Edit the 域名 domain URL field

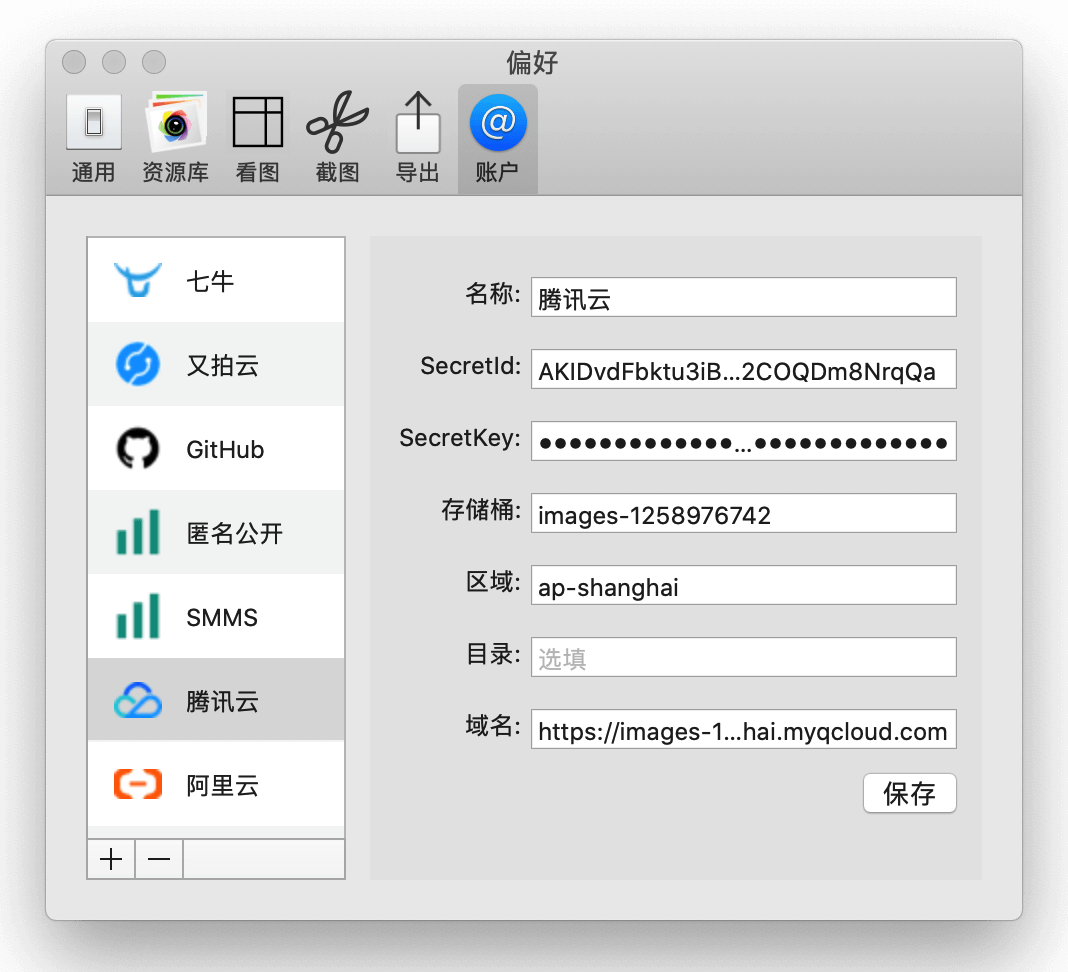744,730
